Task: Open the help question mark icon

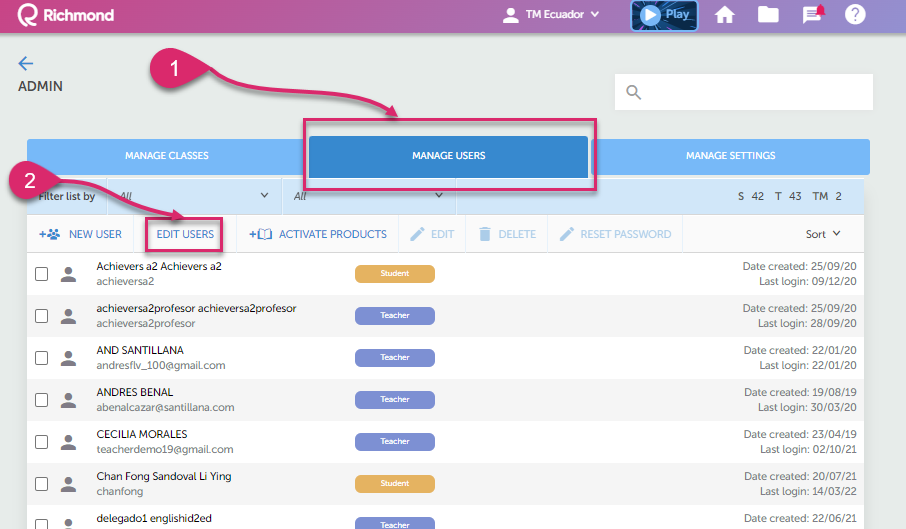Action: tap(855, 15)
